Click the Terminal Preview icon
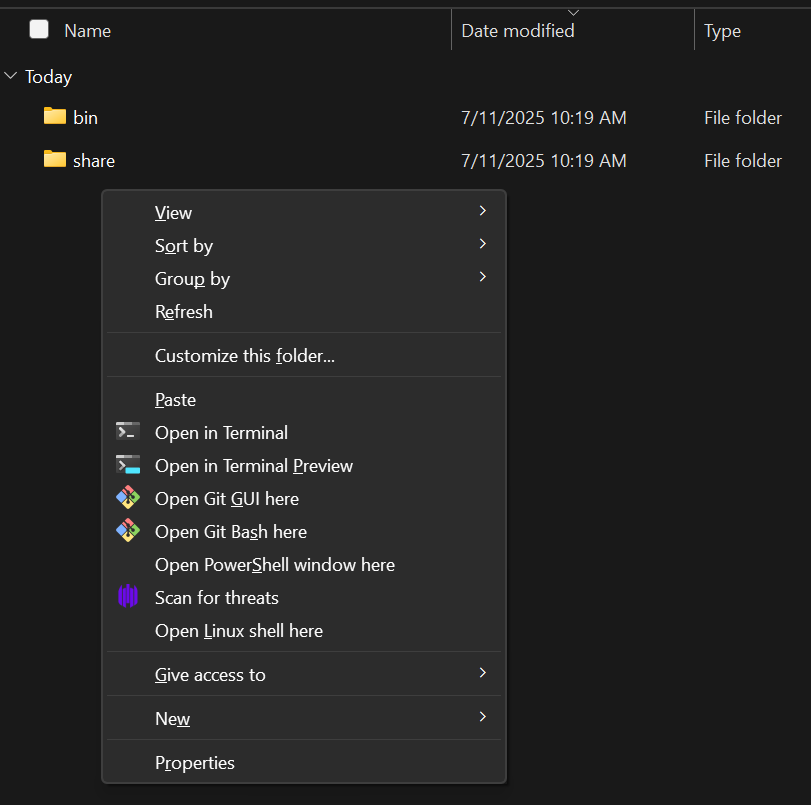This screenshot has width=811, height=805. [x=128, y=465]
